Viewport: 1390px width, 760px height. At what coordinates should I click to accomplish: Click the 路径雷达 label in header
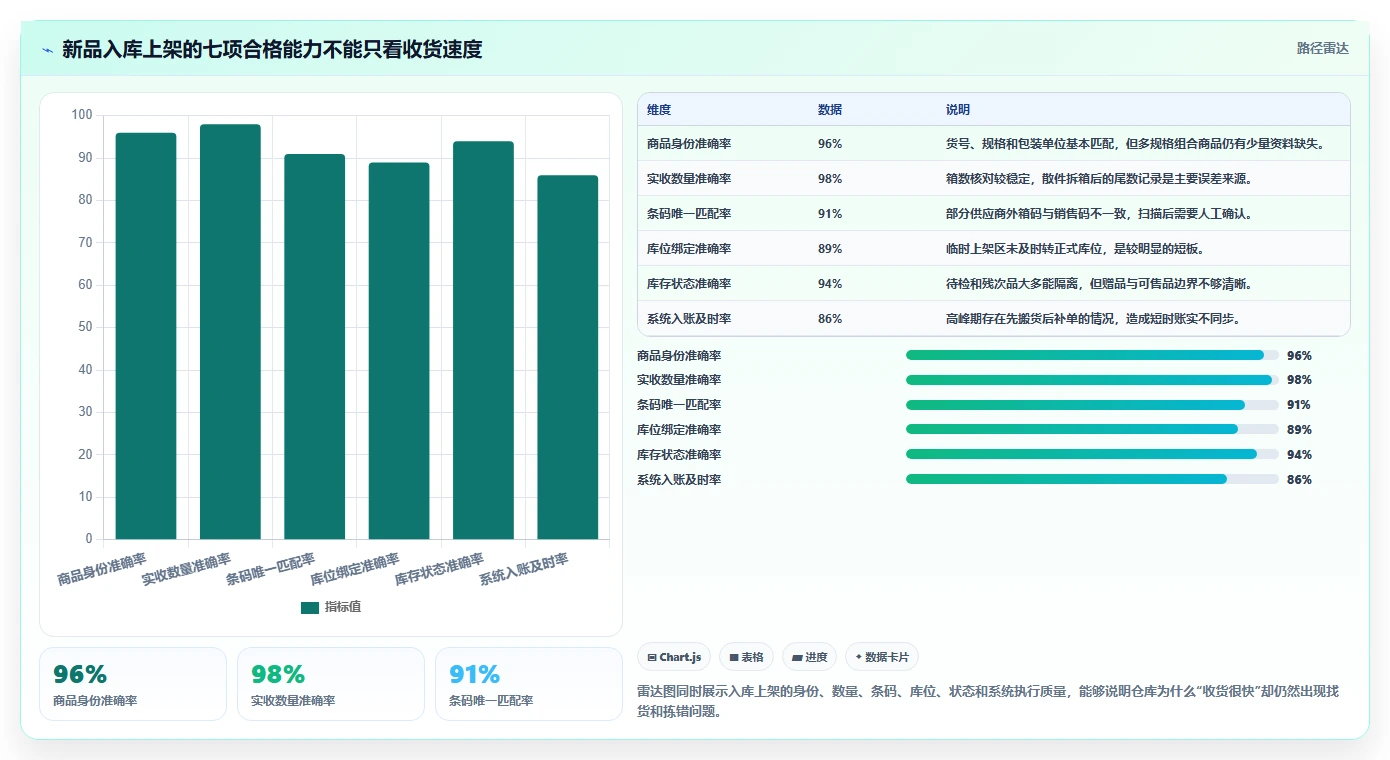click(x=1322, y=48)
